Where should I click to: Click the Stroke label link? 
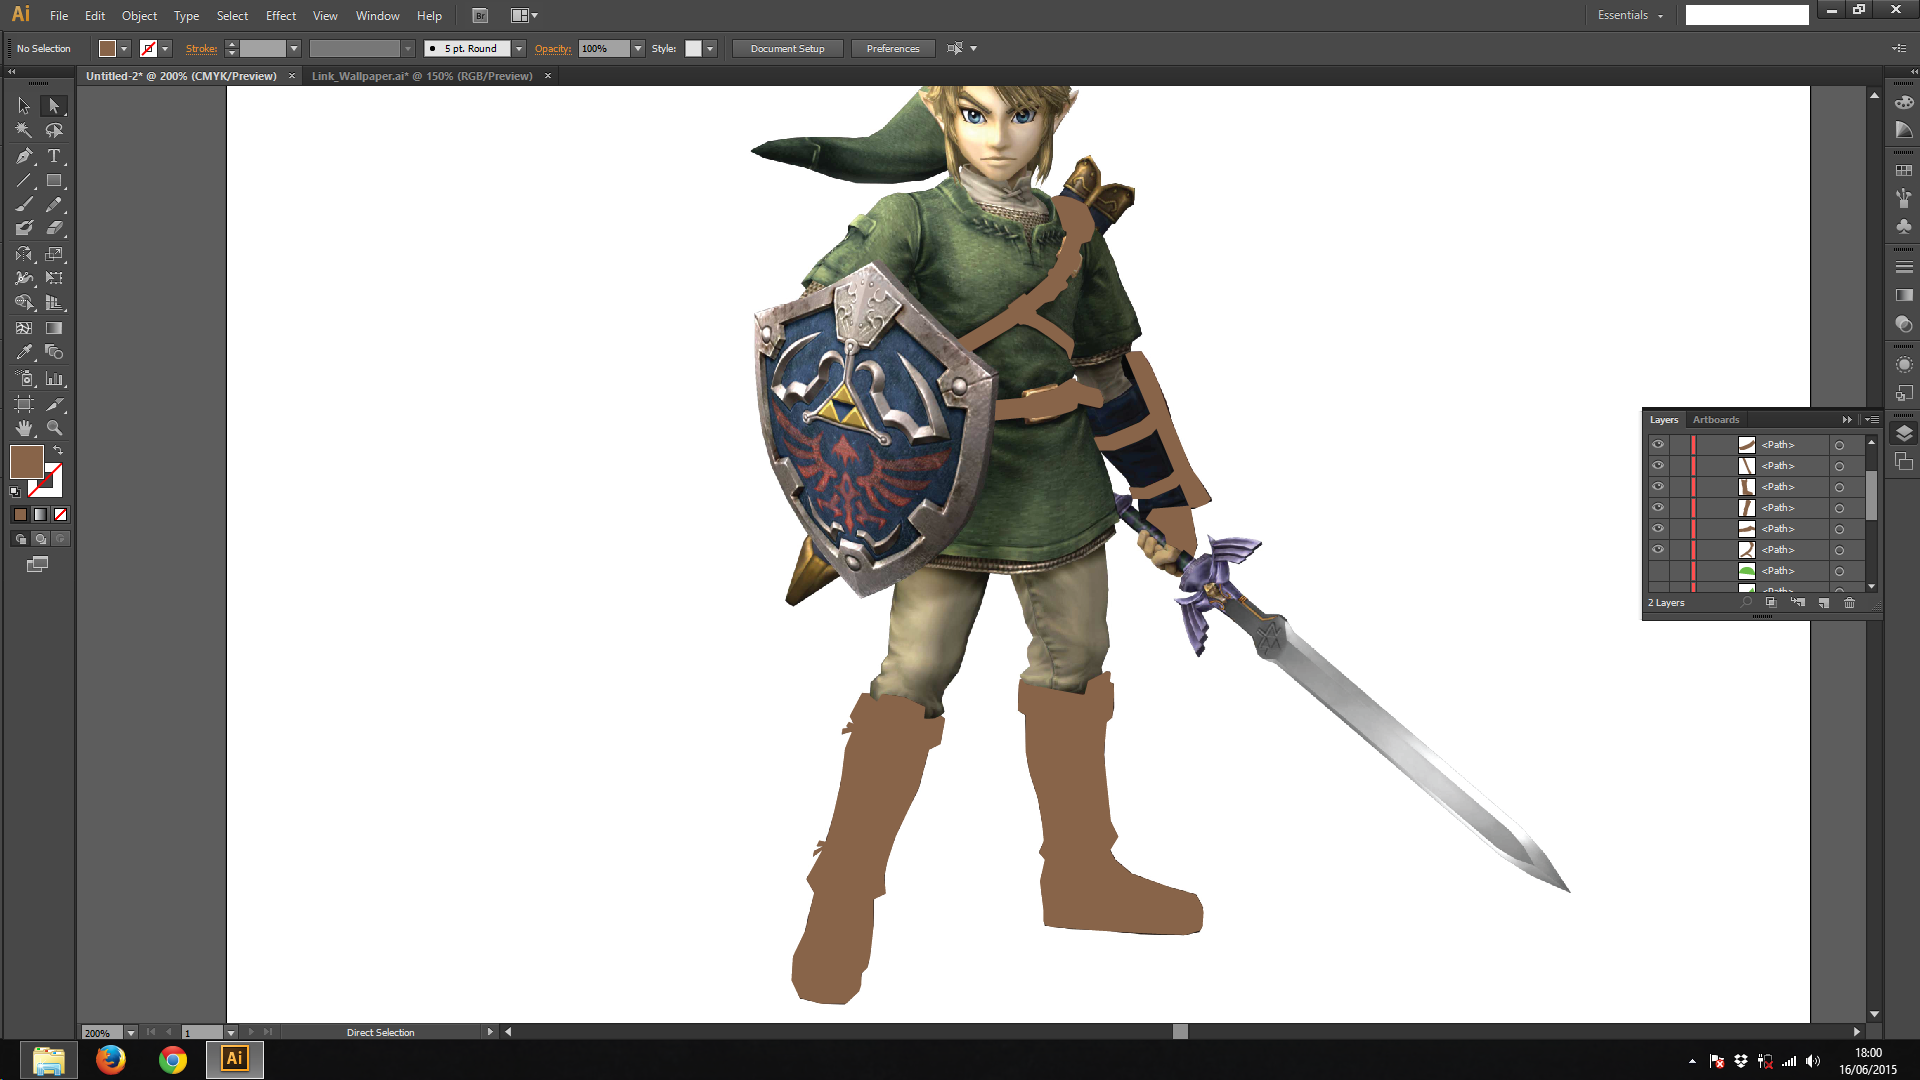(x=201, y=48)
